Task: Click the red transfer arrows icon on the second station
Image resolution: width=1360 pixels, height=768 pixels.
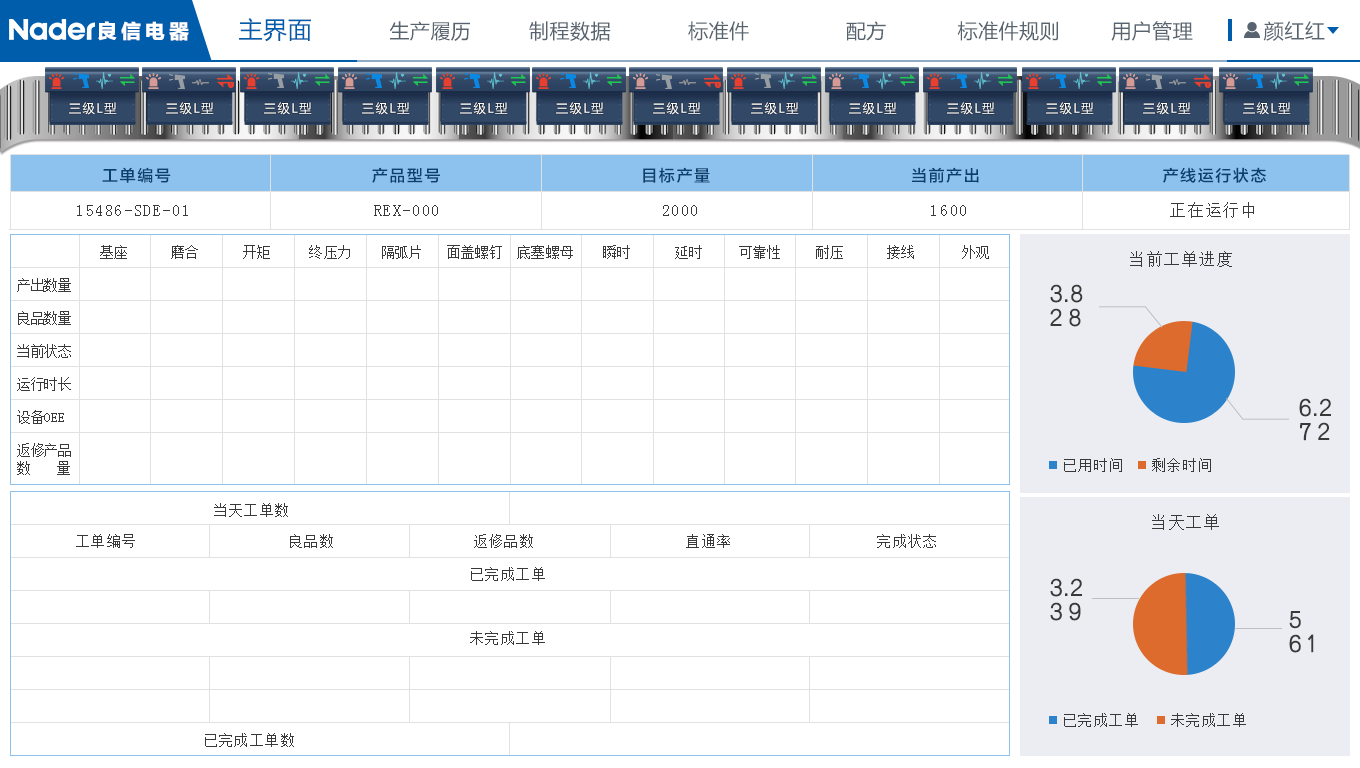Action: (225, 80)
